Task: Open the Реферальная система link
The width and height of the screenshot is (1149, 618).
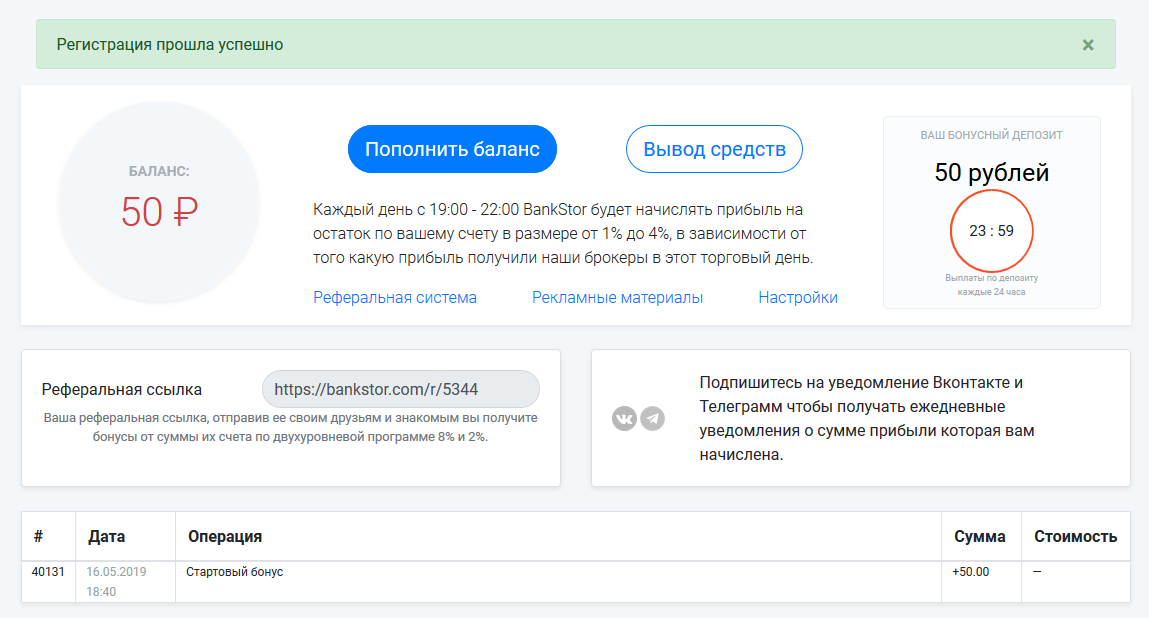Action: click(x=395, y=298)
